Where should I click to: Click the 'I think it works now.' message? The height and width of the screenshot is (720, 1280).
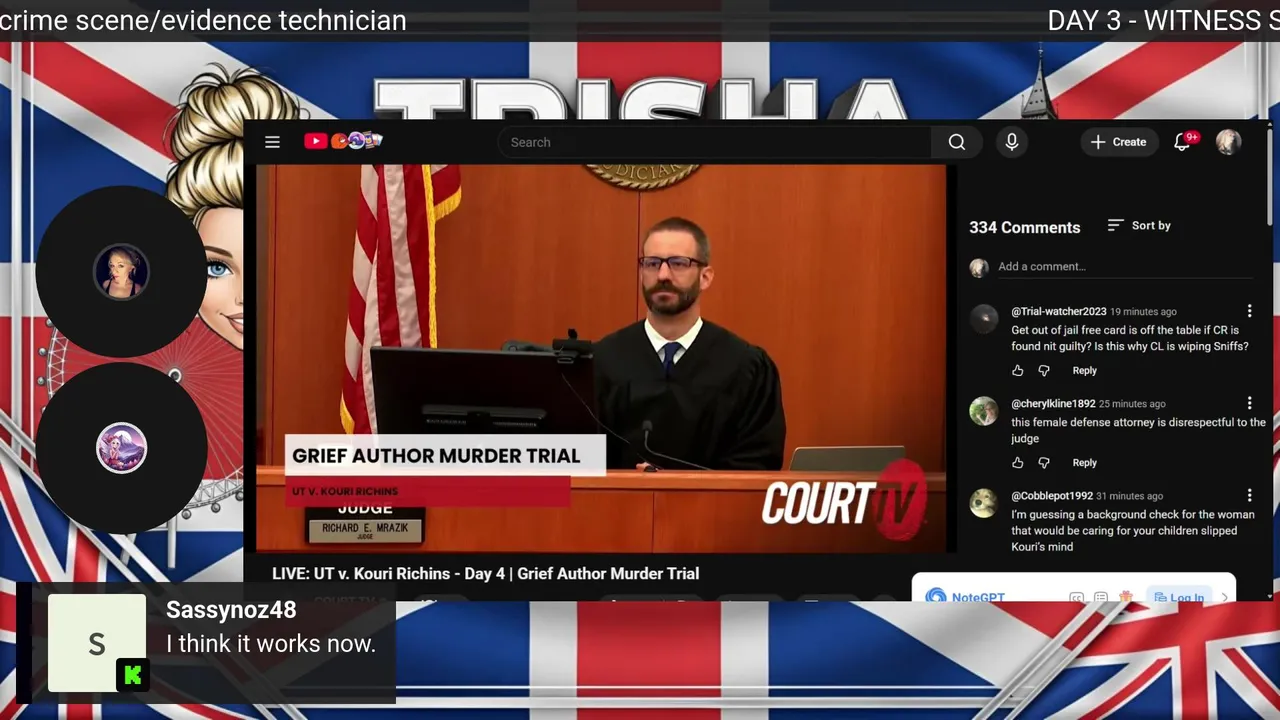pyautogui.click(x=271, y=644)
